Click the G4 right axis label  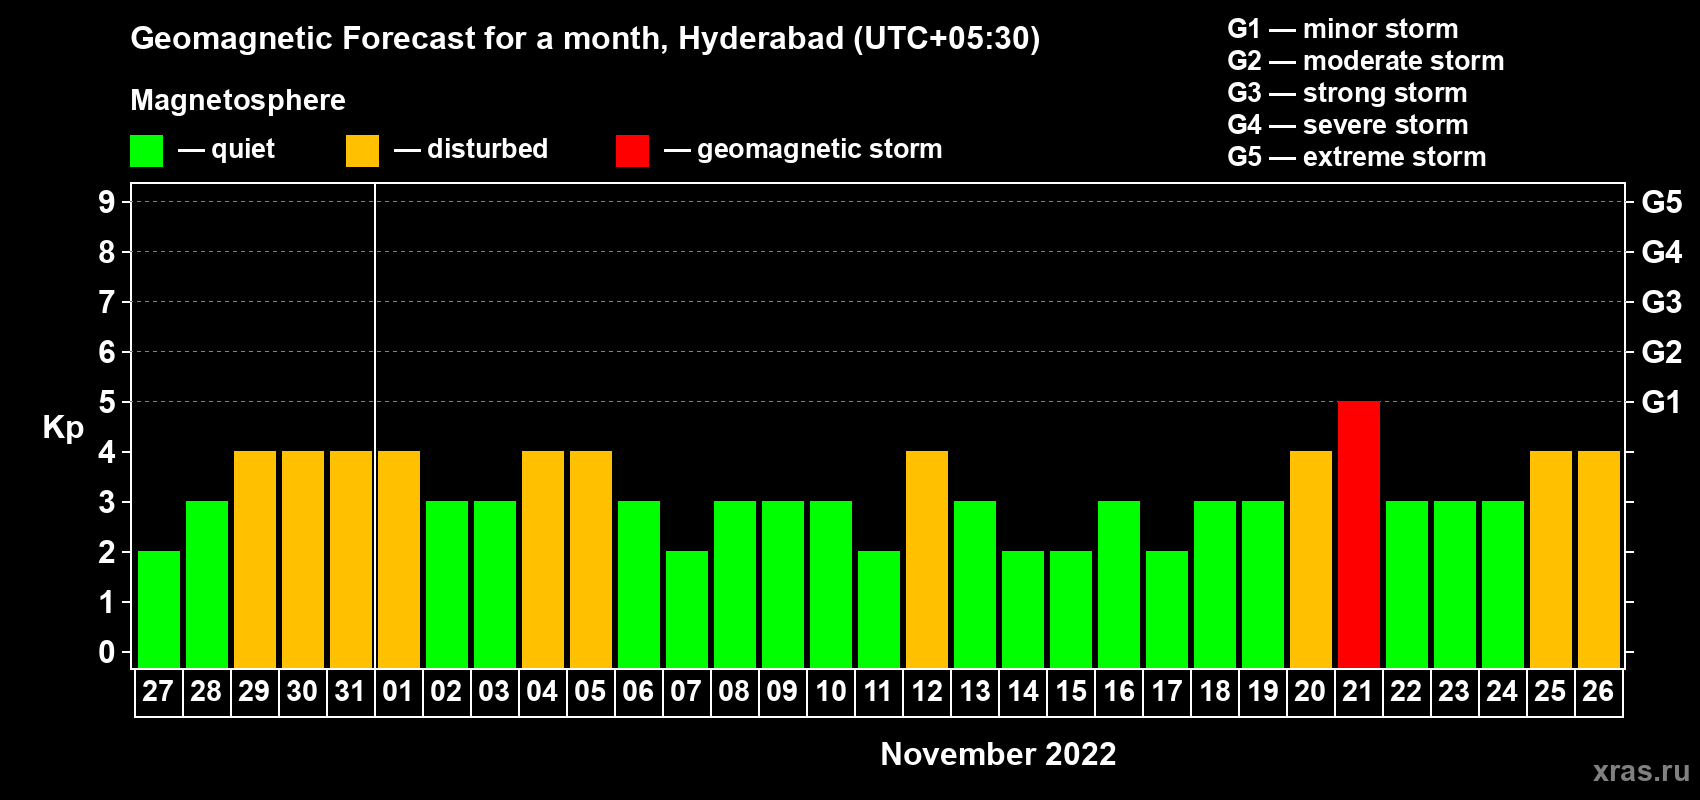[1661, 252]
